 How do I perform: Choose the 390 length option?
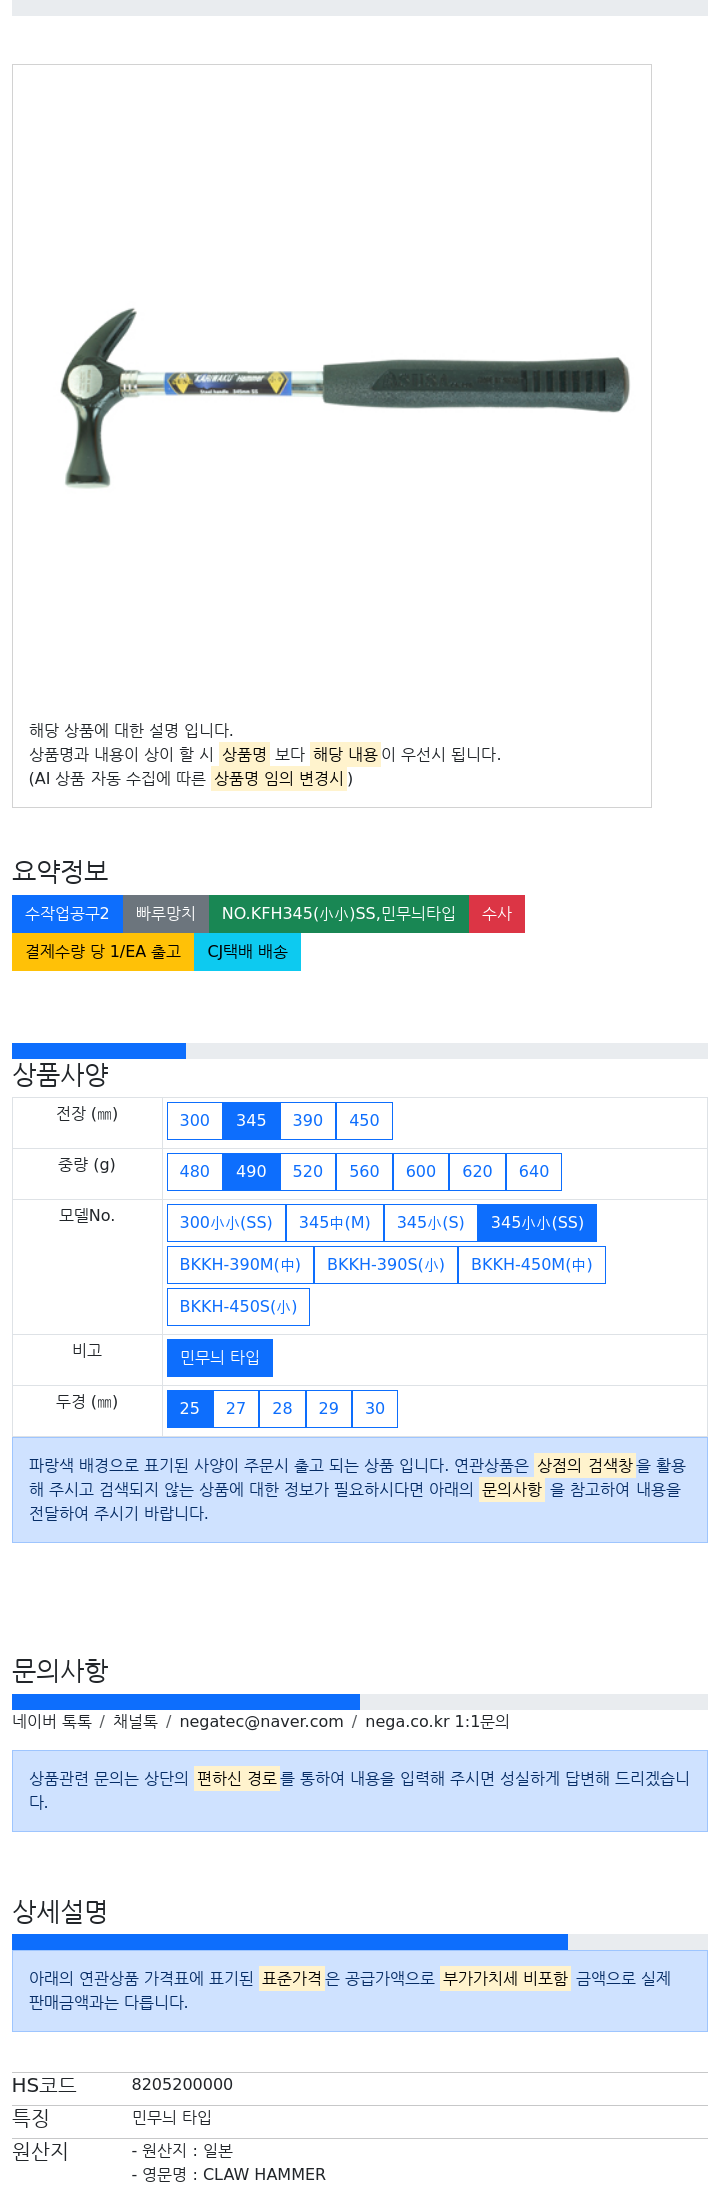308,1120
